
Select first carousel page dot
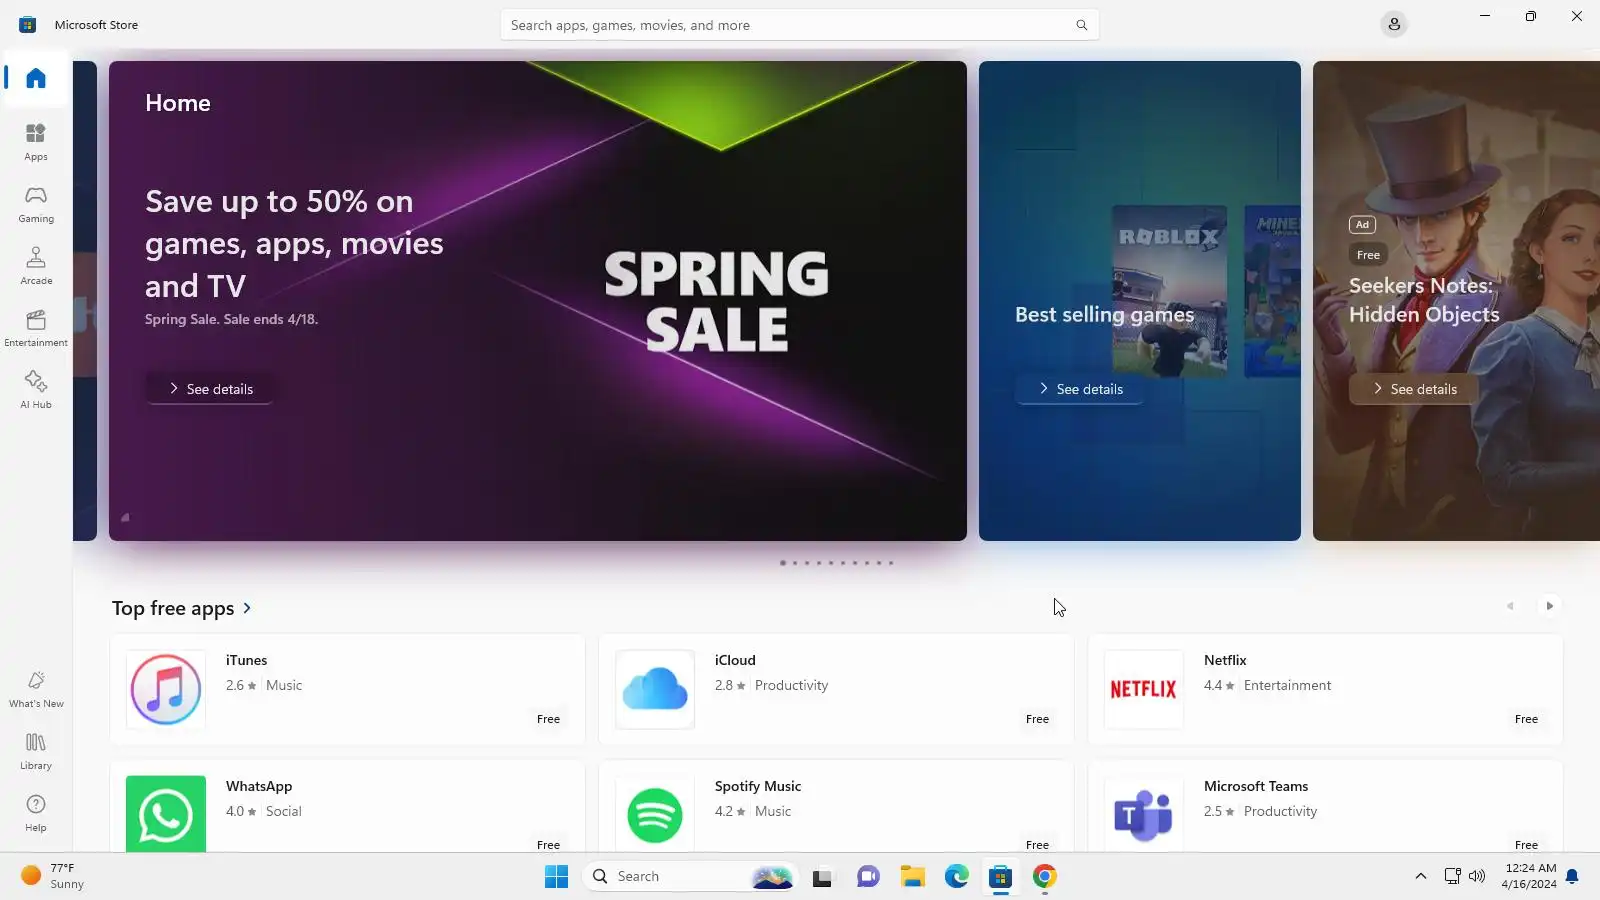coord(783,563)
